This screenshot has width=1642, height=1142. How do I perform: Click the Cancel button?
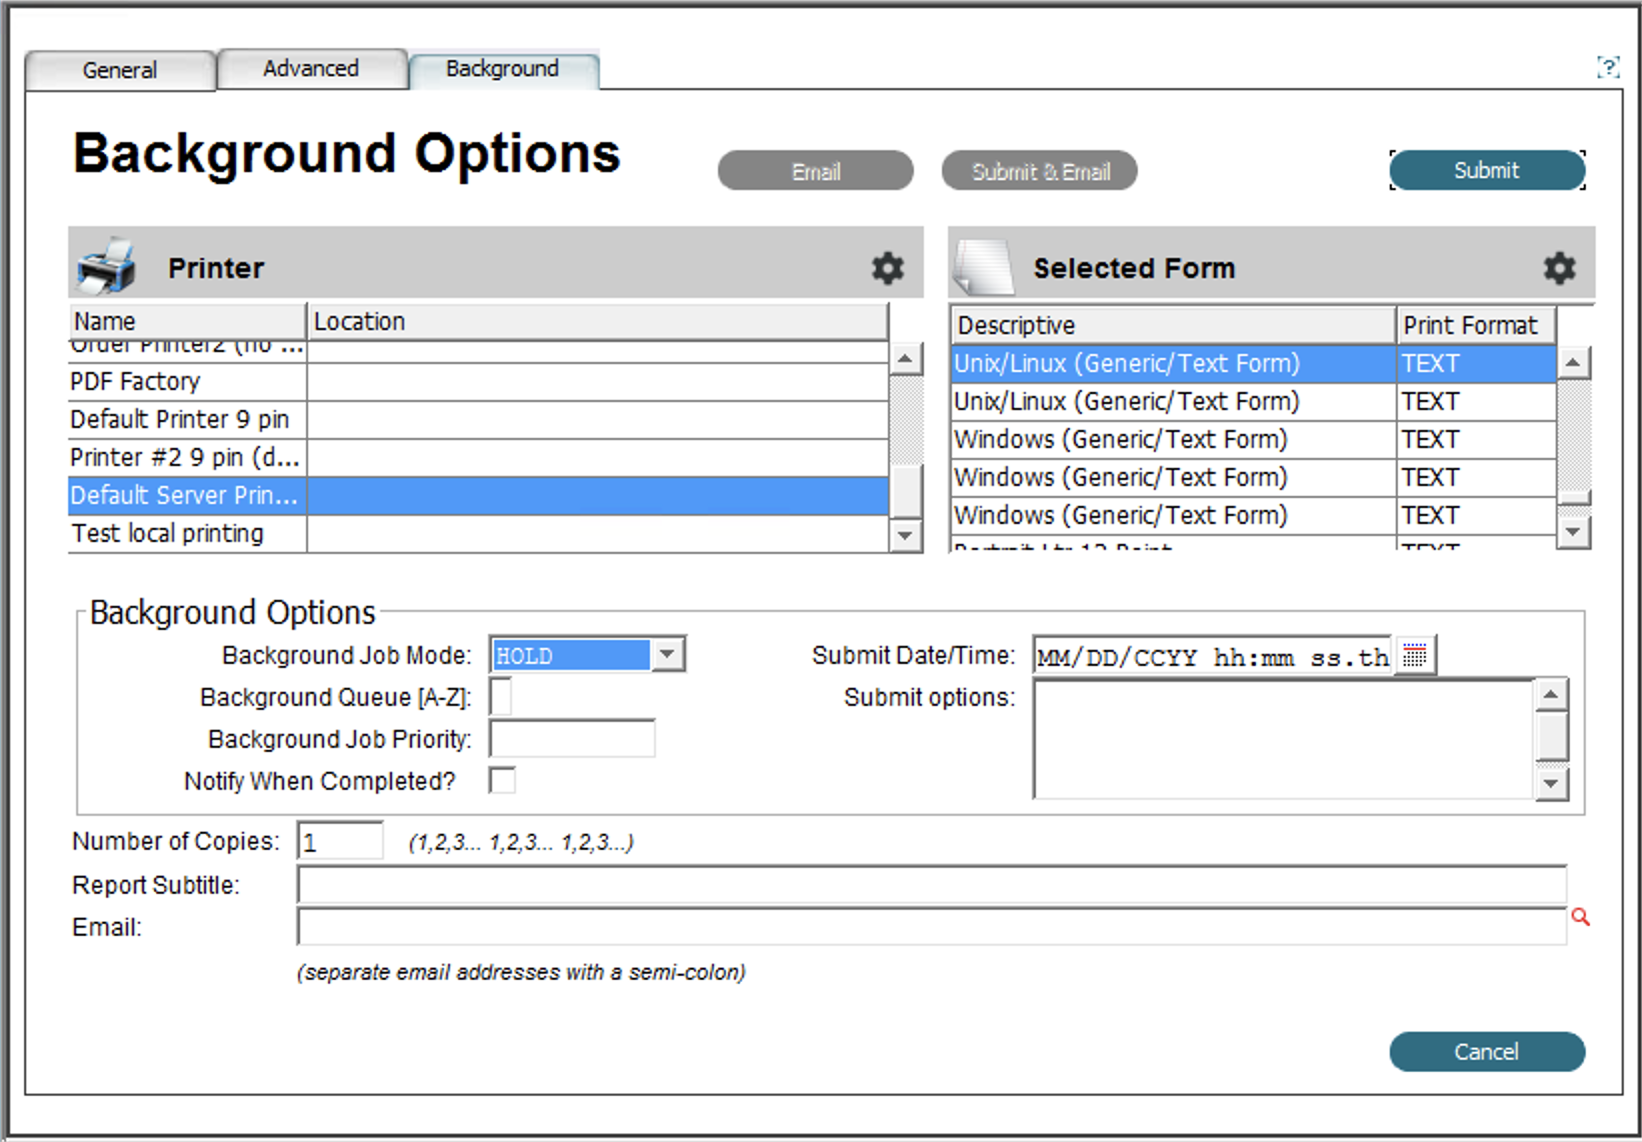pyautogui.click(x=1486, y=1052)
